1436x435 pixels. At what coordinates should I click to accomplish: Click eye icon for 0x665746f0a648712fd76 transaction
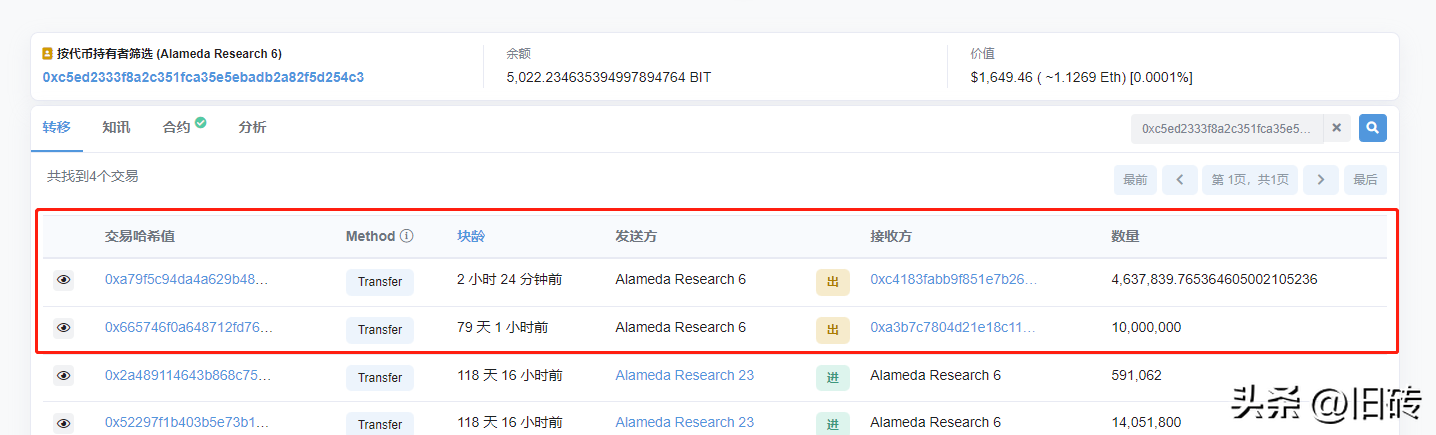(63, 328)
